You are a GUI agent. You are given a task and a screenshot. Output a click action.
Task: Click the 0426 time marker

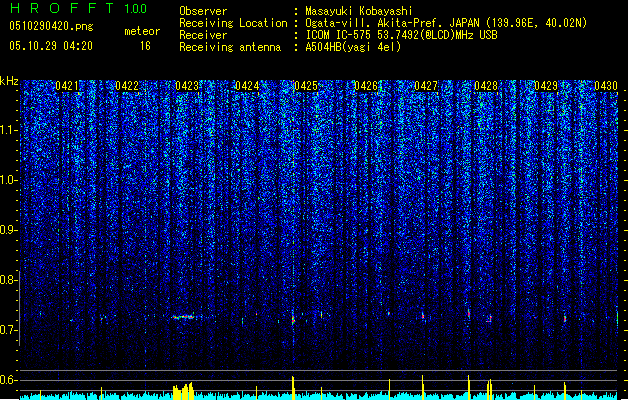point(366,86)
